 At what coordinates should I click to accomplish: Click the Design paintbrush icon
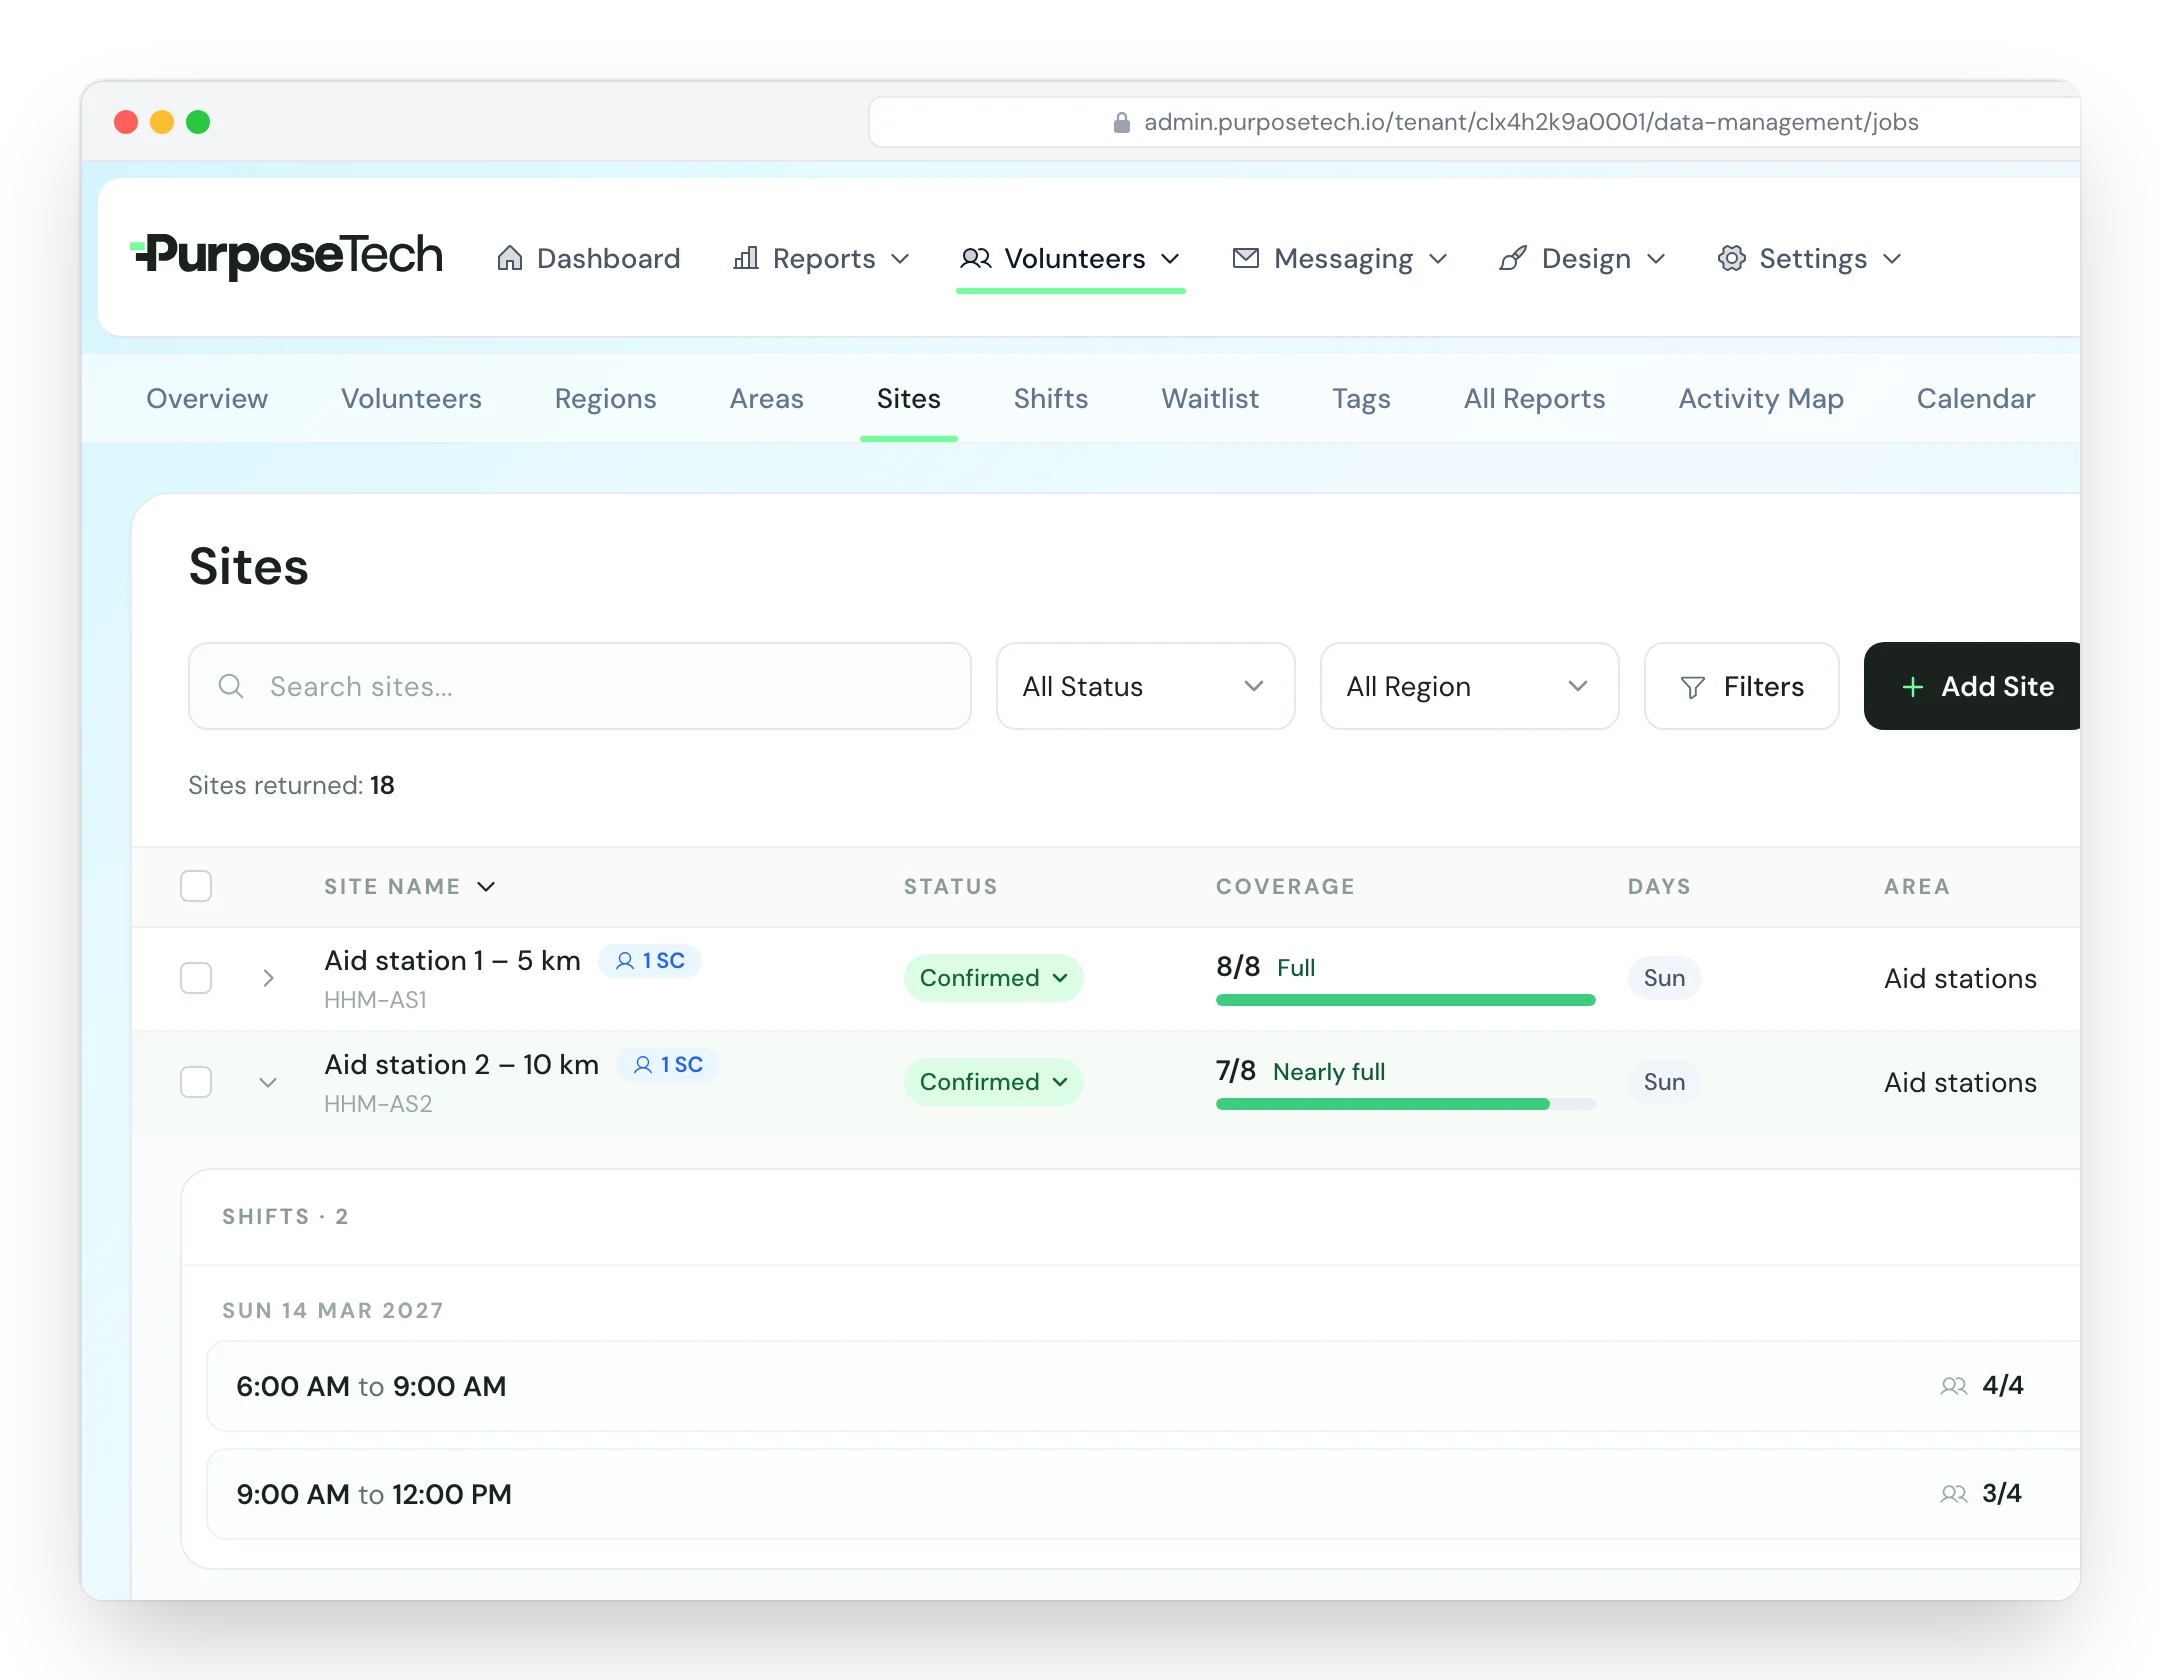1513,259
